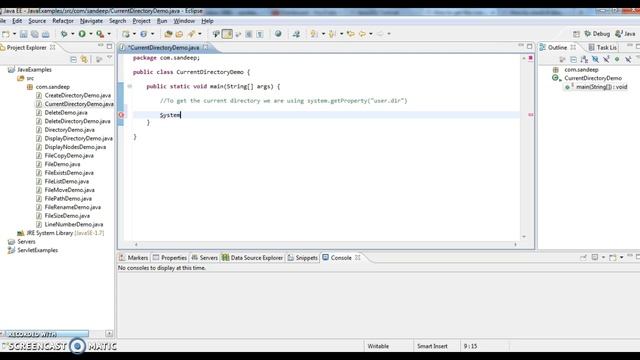640x360 pixels.
Task: Click the Last Edit Location icon
Action: pos(351,34)
